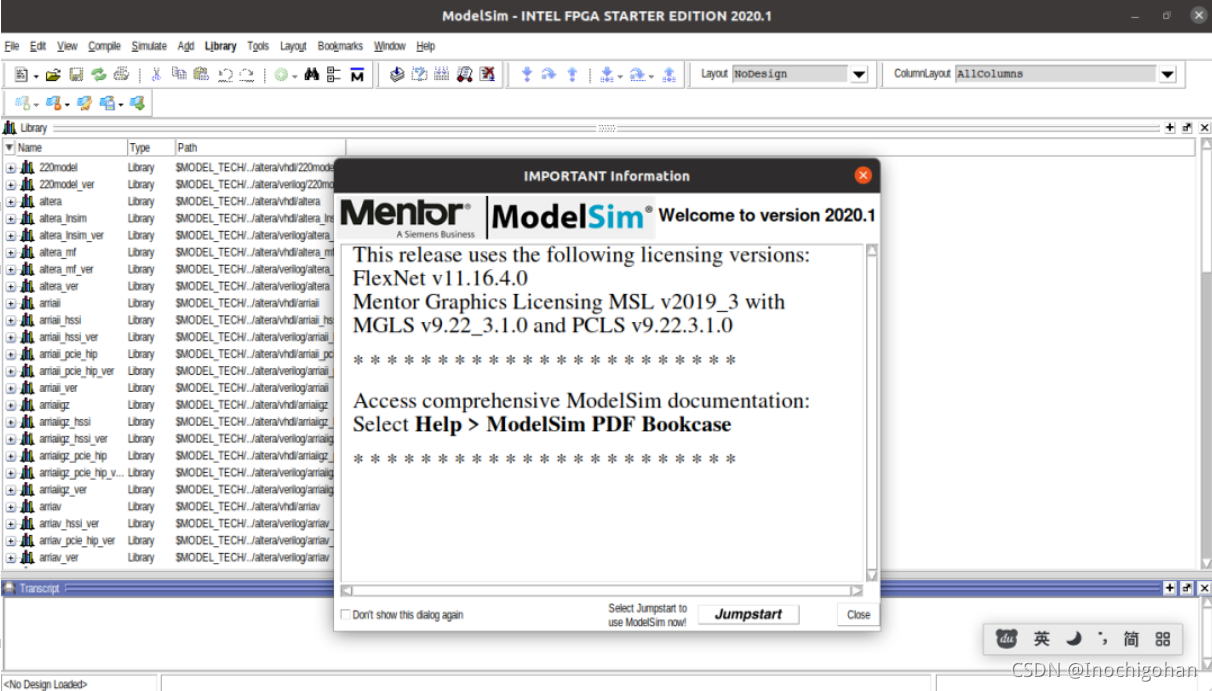
Task: Tick "Don't show this dialog again" checkbox
Action: [x=346, y=615]
